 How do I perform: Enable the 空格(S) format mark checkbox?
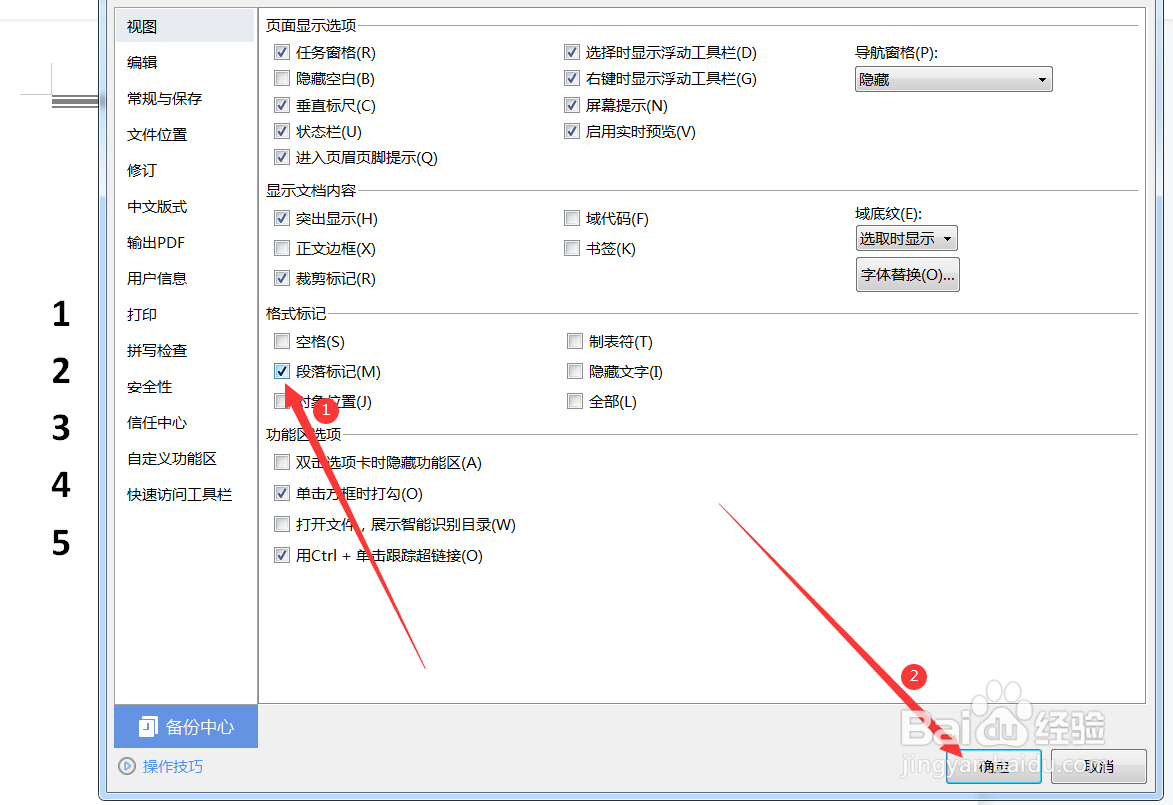coord(282,341)
